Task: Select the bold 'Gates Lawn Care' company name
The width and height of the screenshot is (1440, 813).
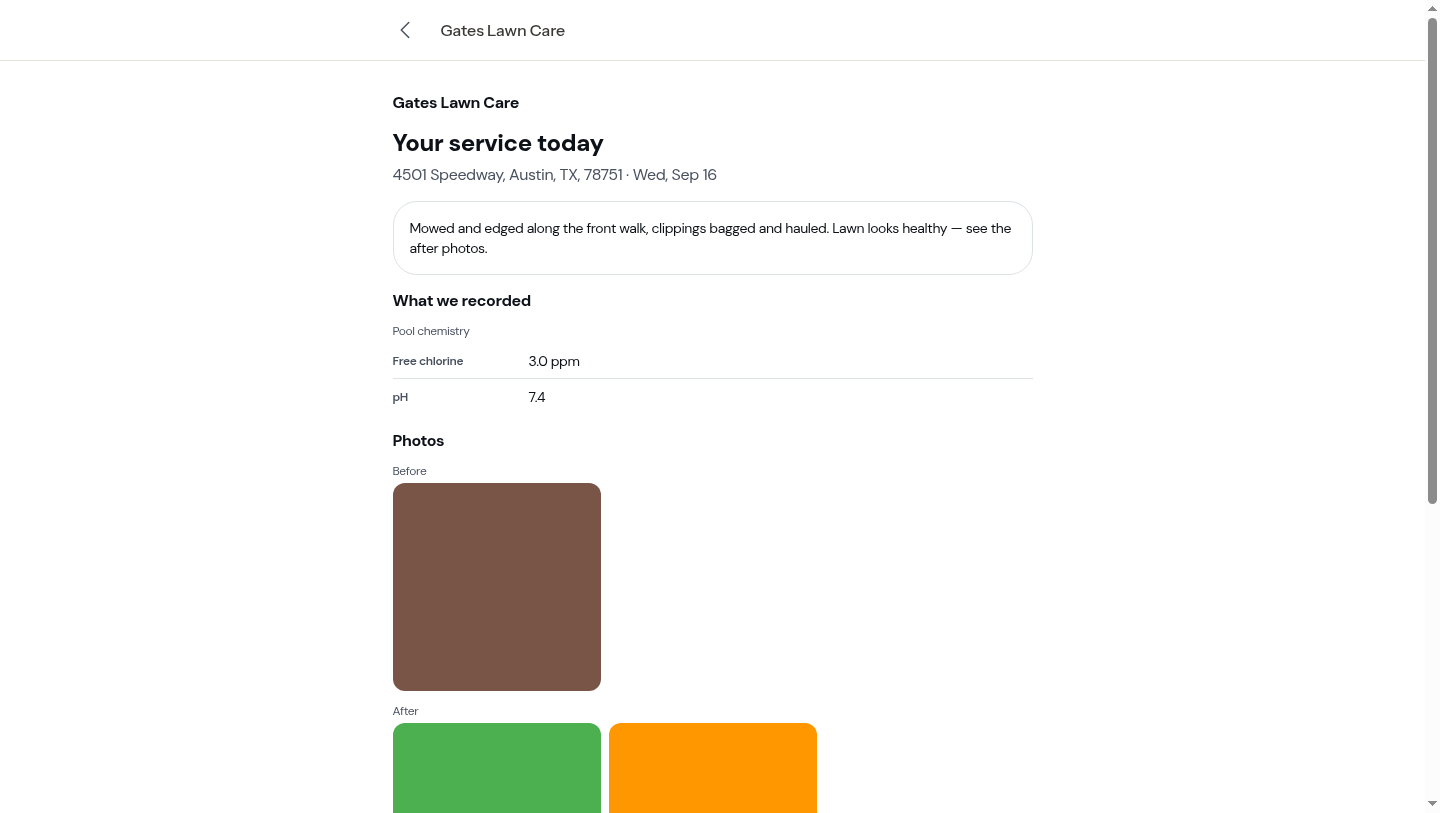Action: coord(456,103)
